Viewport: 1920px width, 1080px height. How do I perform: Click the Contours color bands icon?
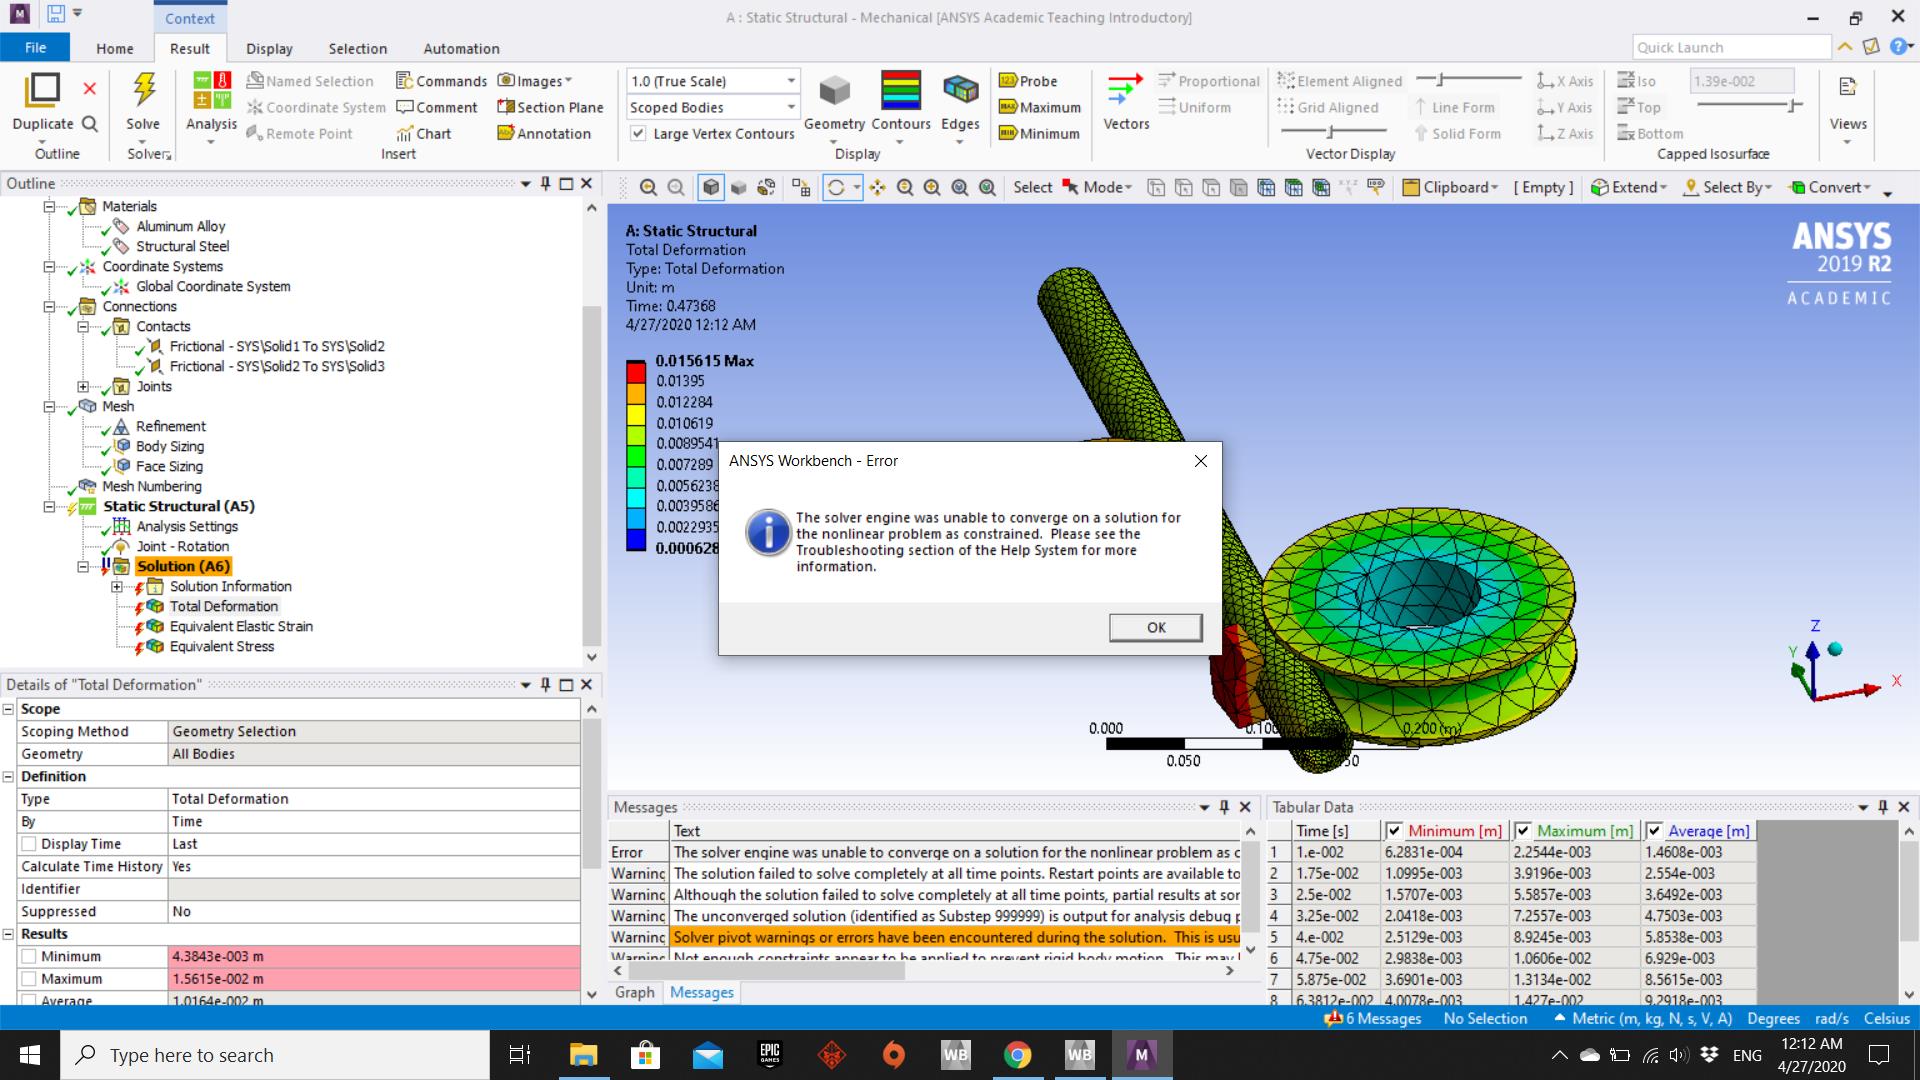900,89
